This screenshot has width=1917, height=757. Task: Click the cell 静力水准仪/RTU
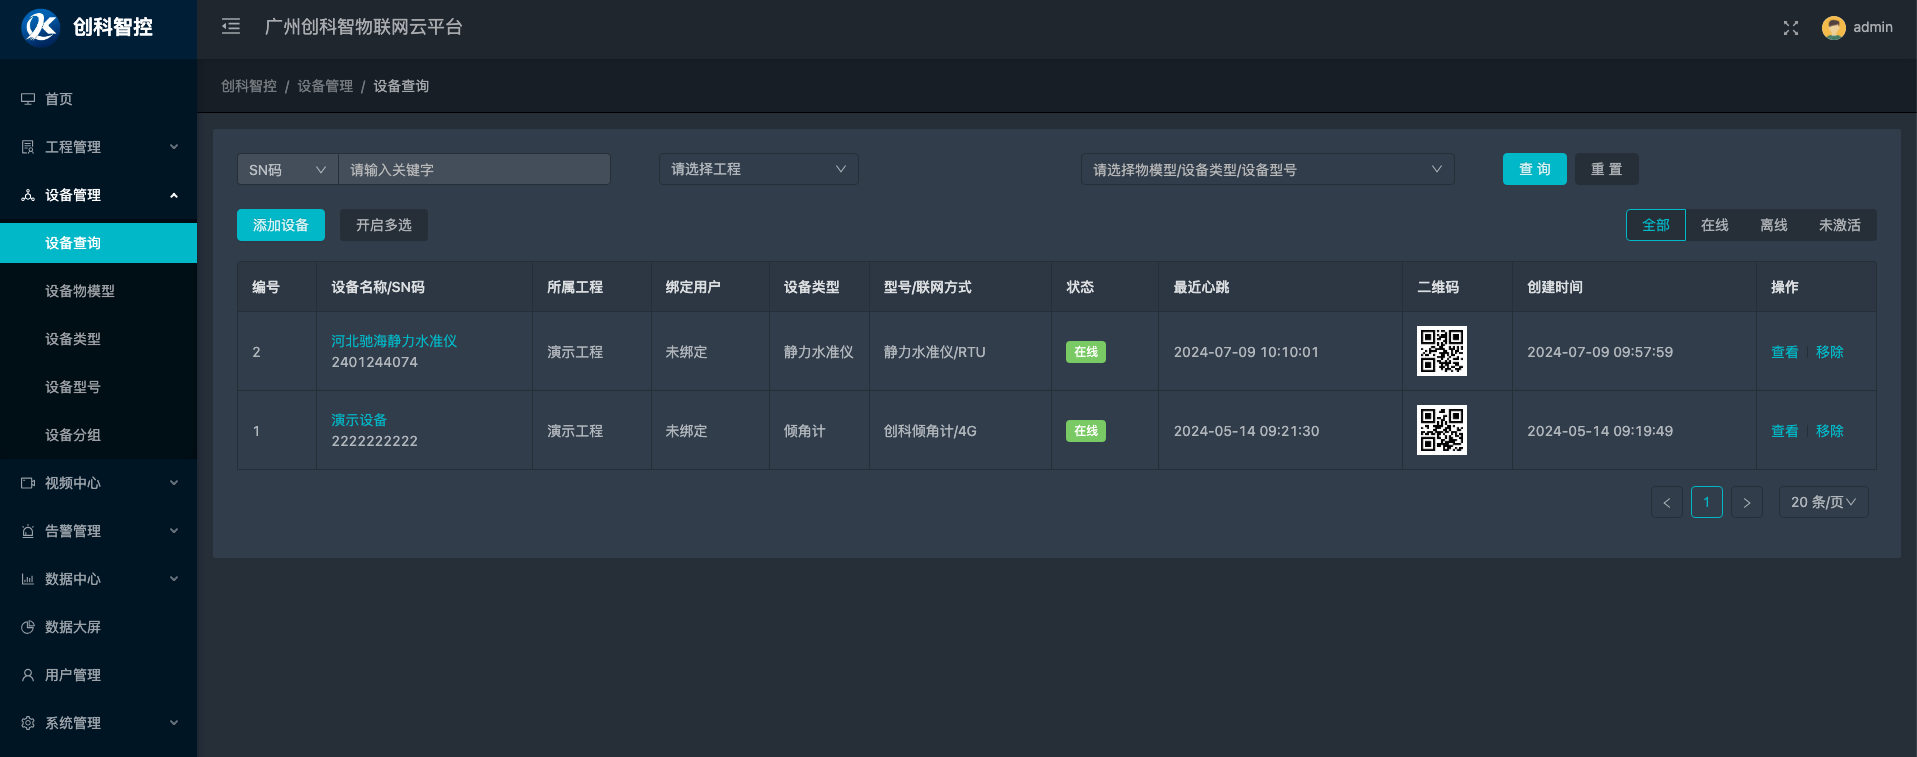point(935,352)
